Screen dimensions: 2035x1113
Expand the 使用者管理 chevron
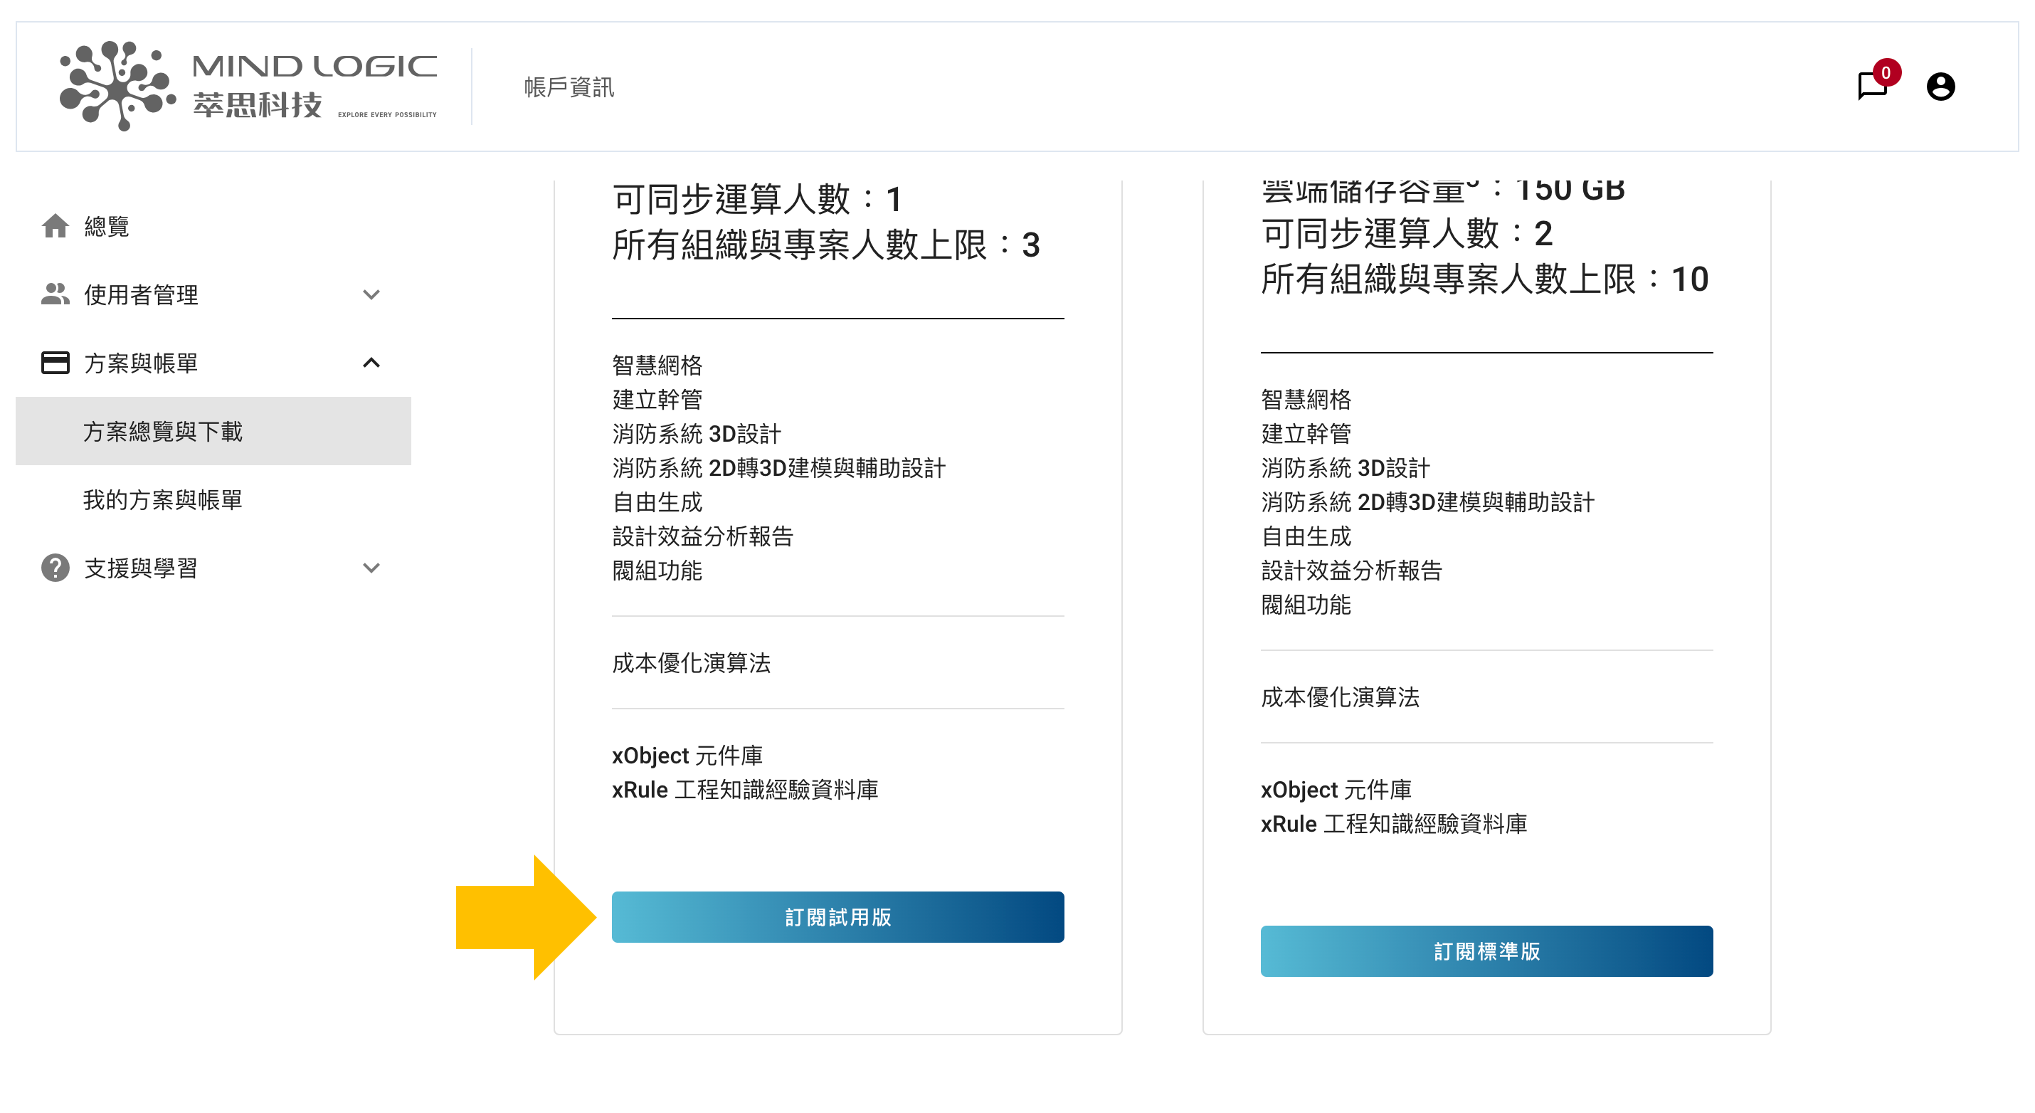click(371, 294)
